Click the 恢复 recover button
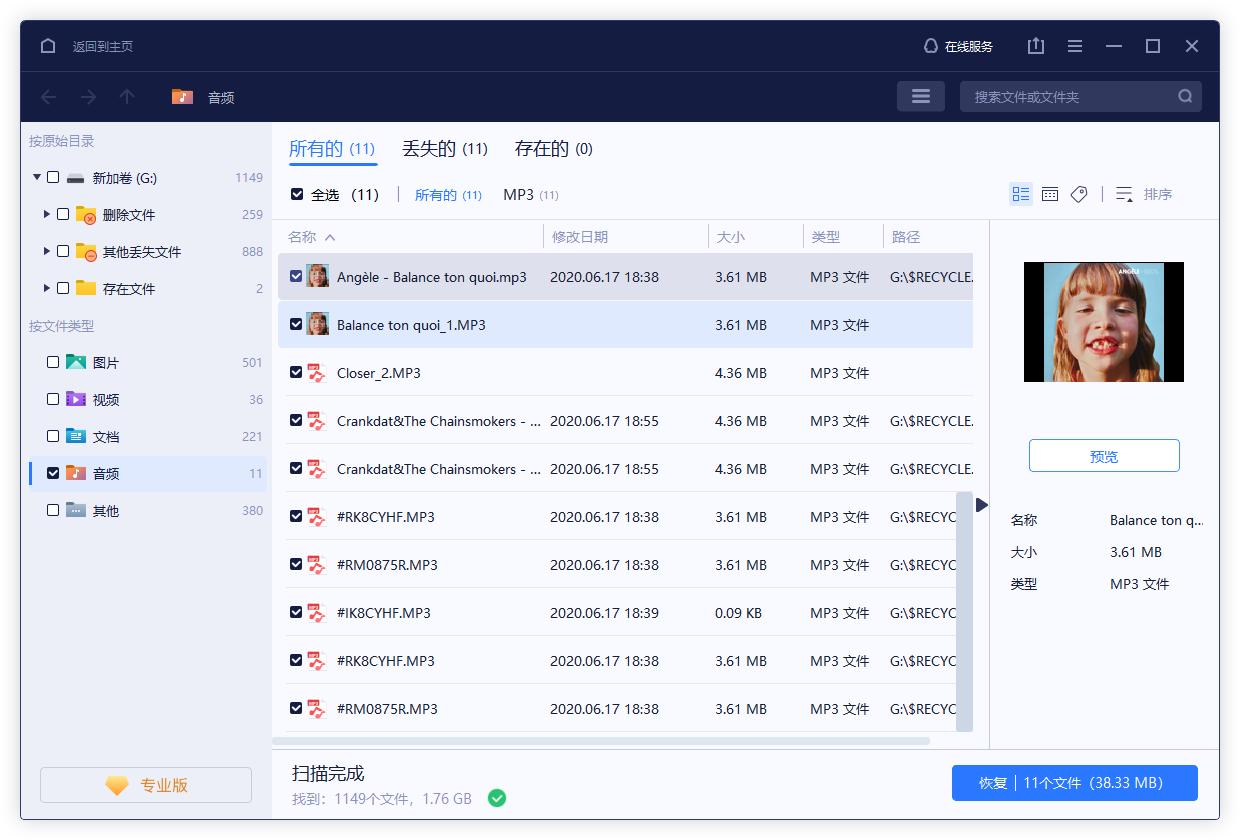 pos(1074,783)
